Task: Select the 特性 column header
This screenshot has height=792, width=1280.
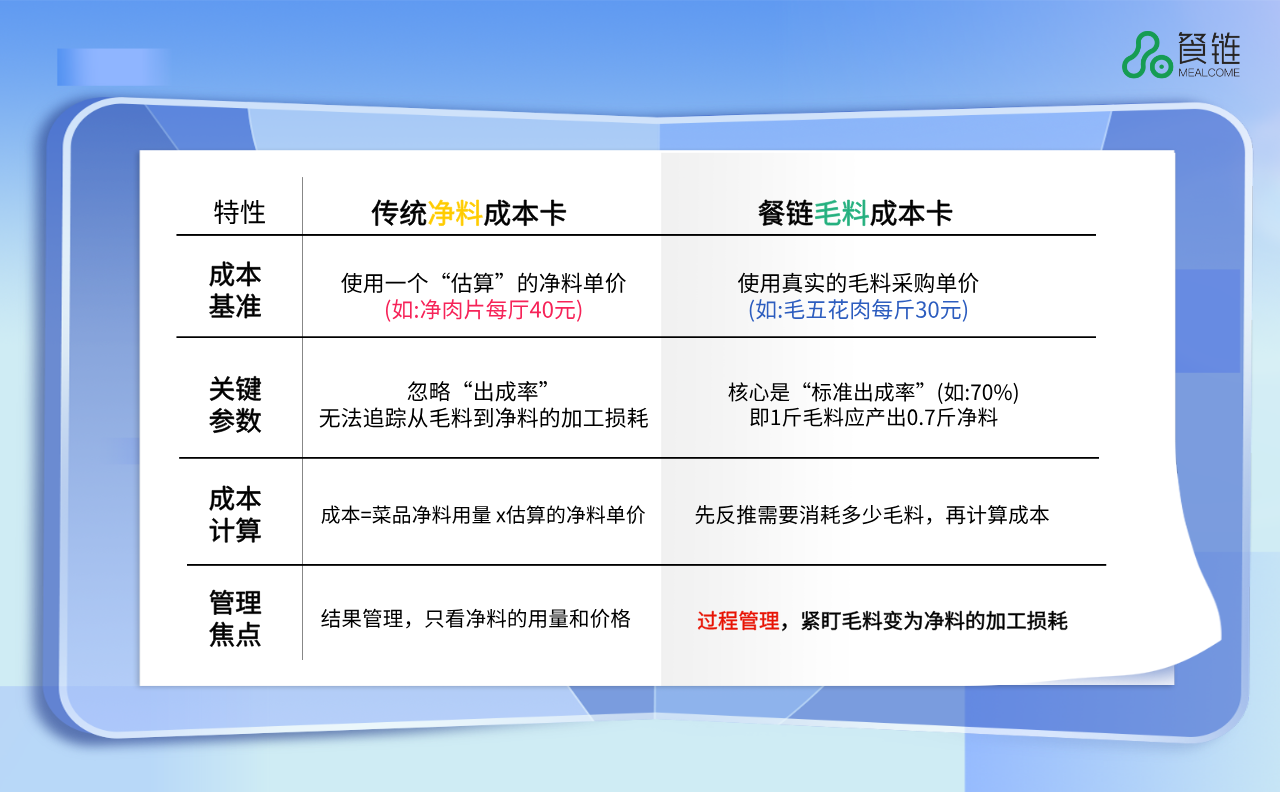Action: pos(240,212)
